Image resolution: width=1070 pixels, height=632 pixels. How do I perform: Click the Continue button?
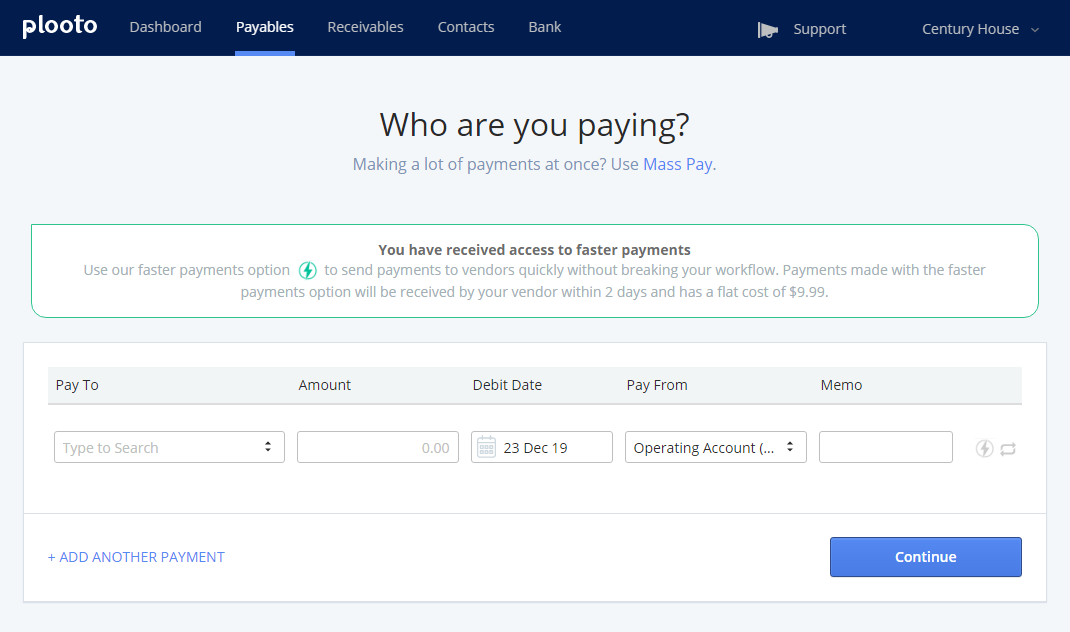(x=924, y=557)
